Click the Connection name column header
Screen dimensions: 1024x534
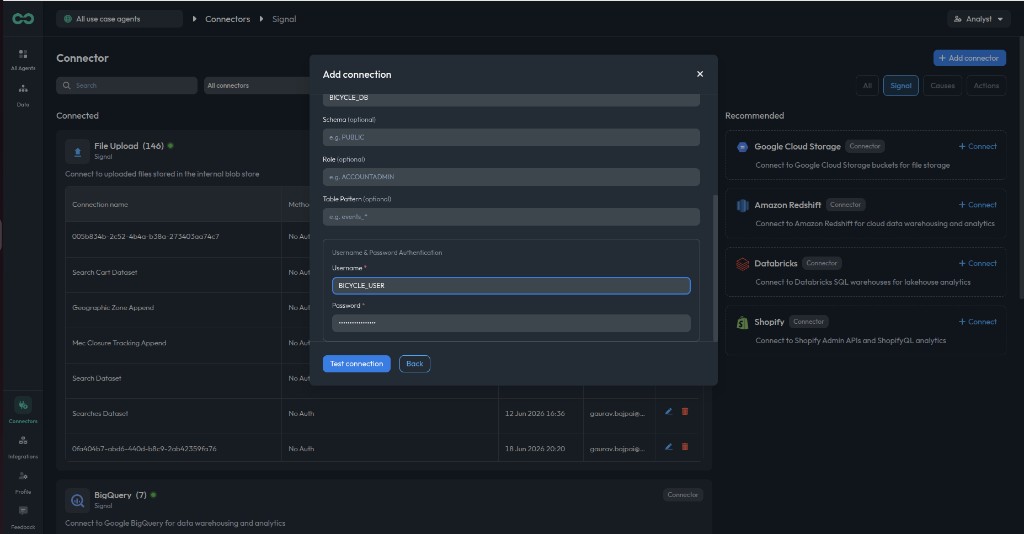(x=100, y=204)
